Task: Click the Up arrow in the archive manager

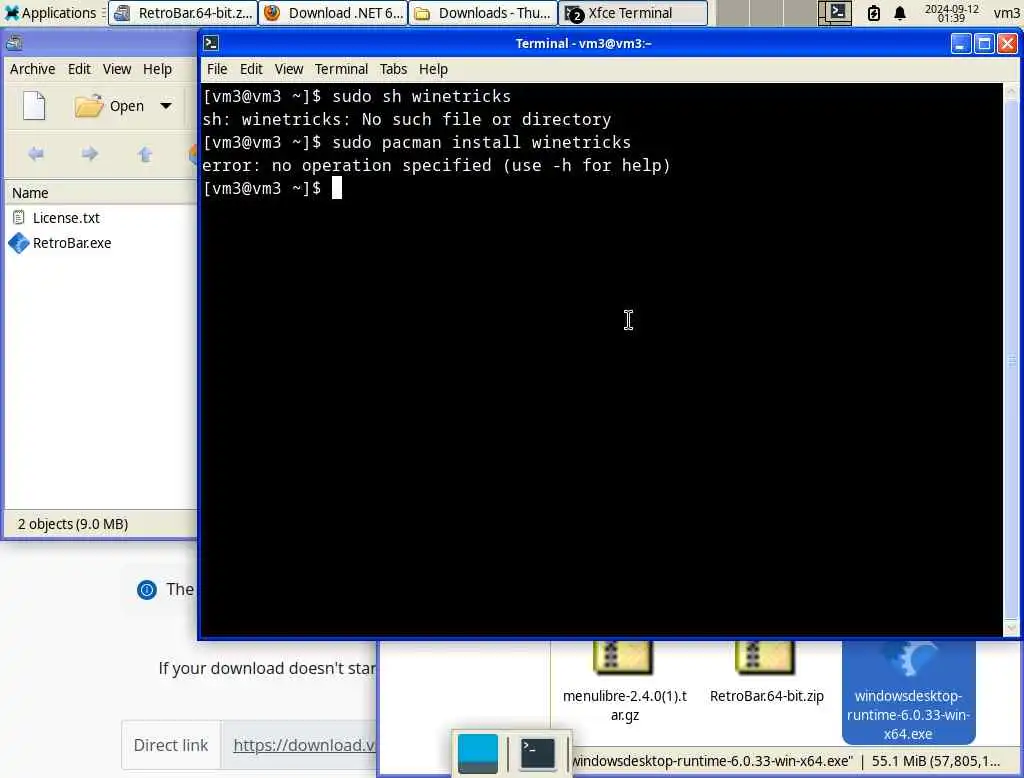Action: (x=145, y=154)
